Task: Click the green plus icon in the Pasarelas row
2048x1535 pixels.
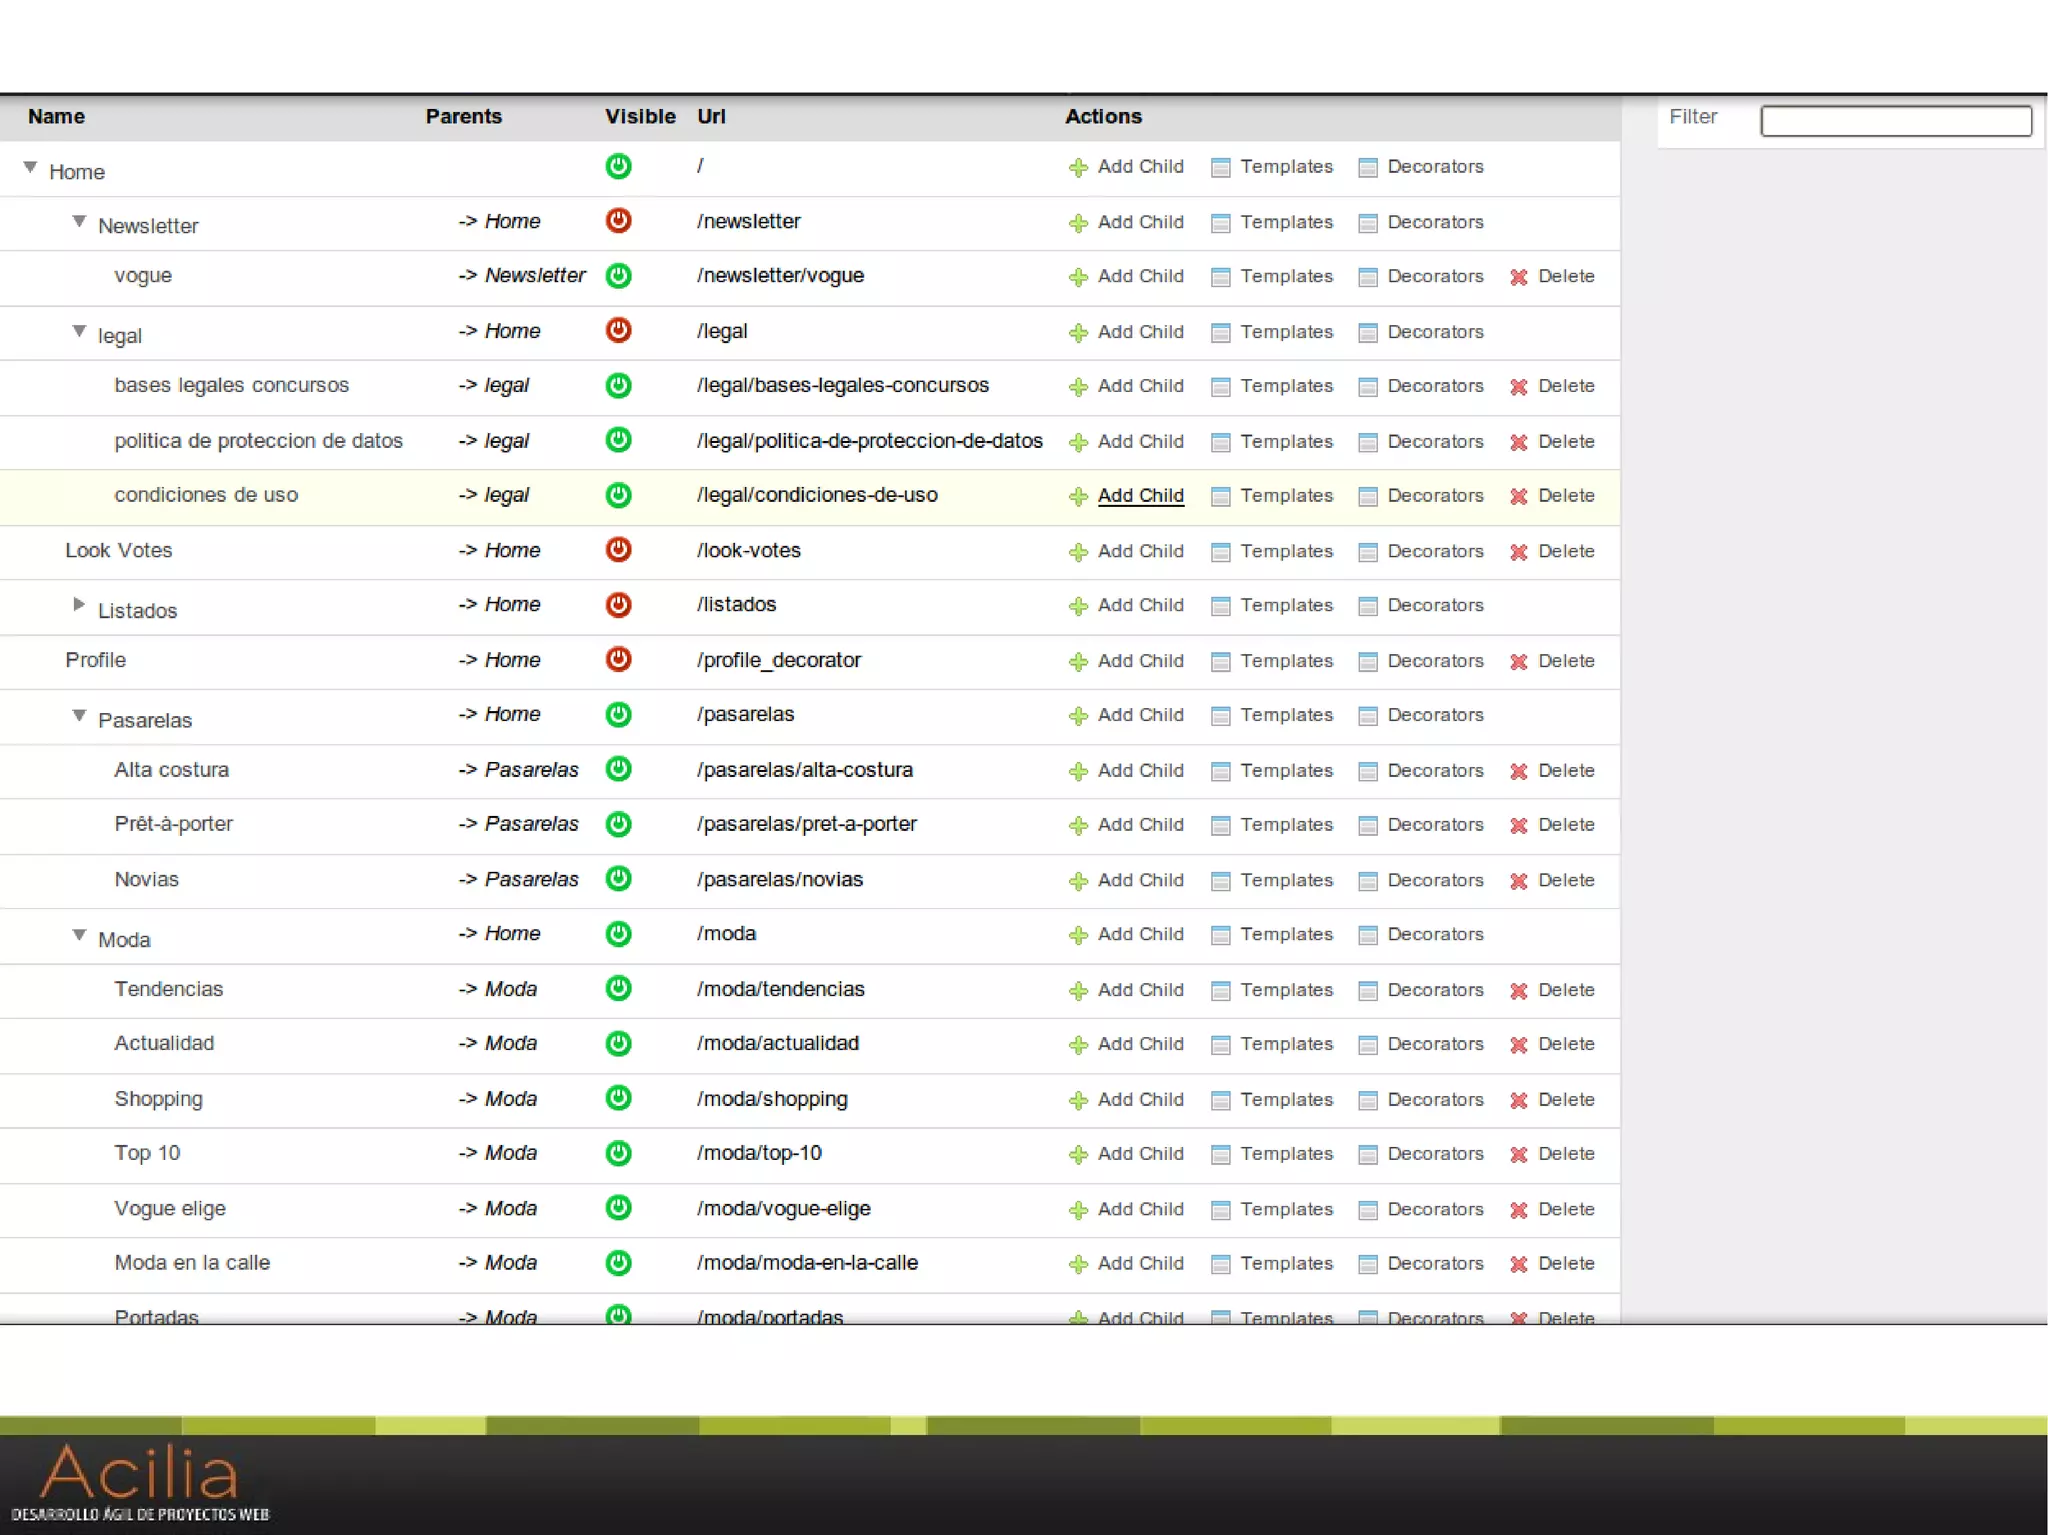Action: 1078,716
